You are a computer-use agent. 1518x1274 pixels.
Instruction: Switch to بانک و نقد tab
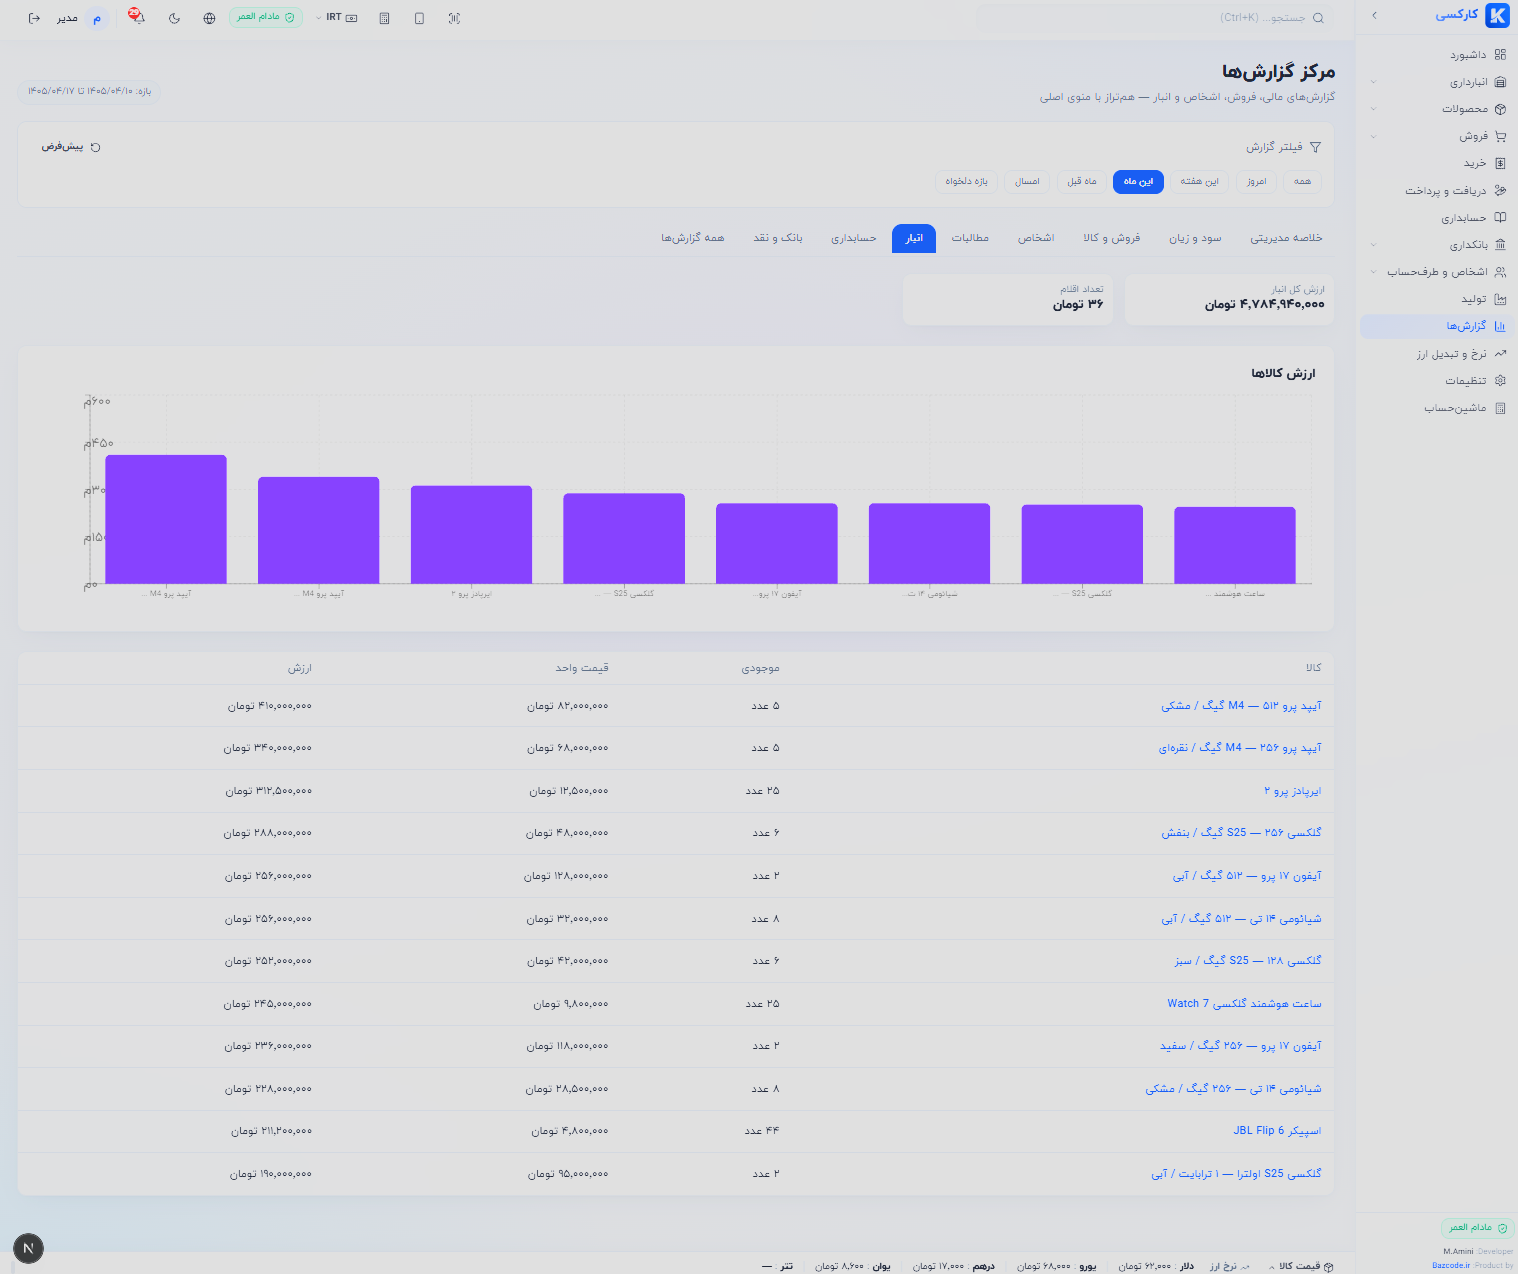coord(777,238)
